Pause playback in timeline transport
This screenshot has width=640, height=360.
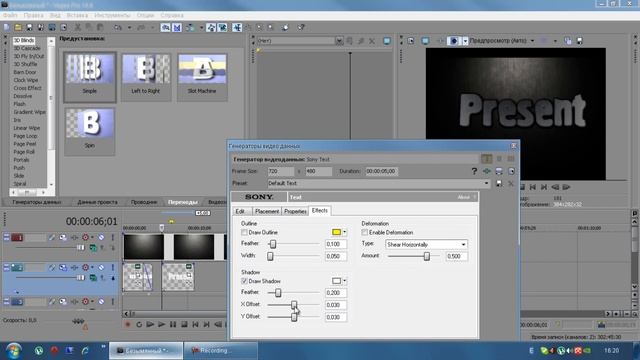tap(173, 324)
